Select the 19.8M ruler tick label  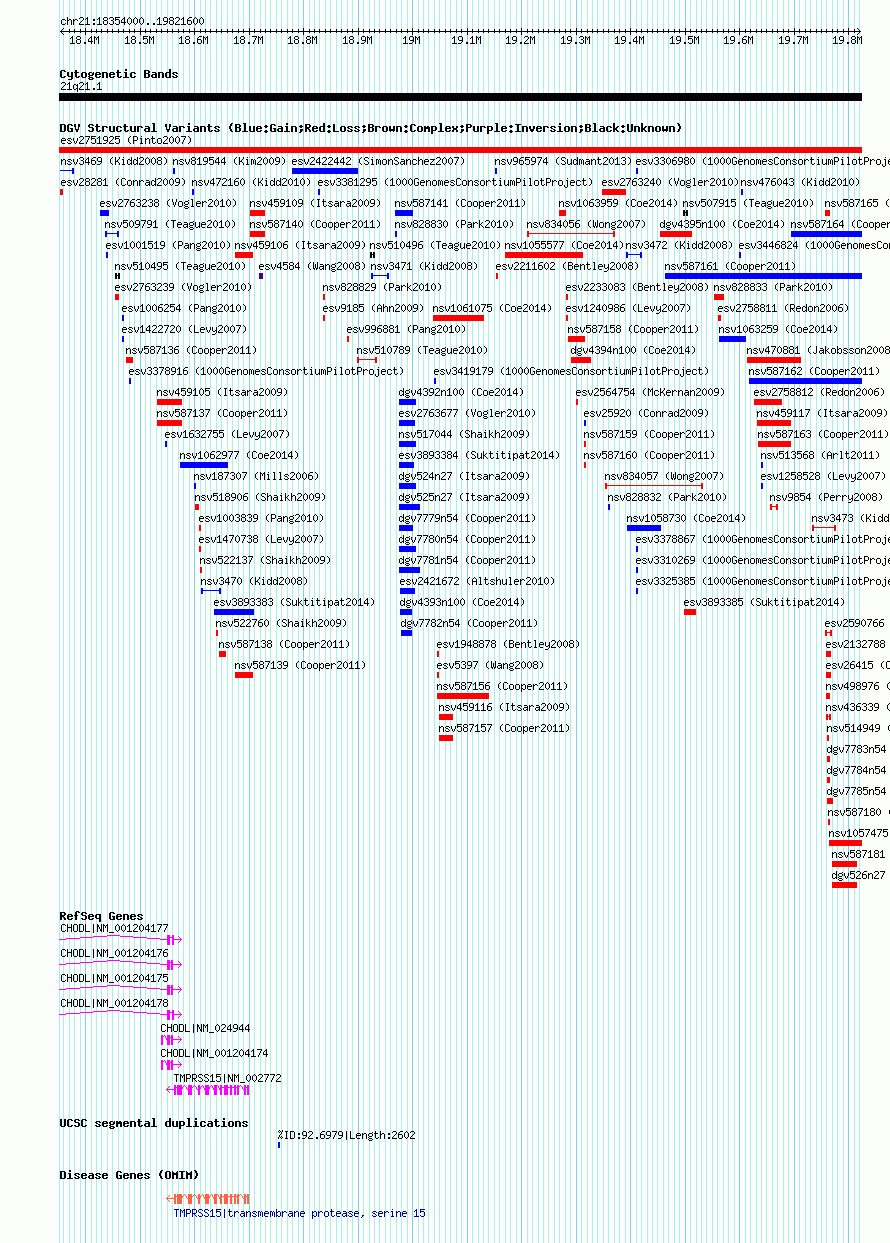coord(847,41)
